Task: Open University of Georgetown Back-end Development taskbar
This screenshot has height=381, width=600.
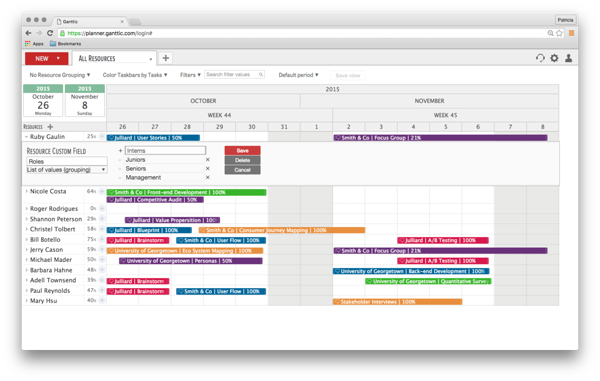Action: click(x=411, y=271)
